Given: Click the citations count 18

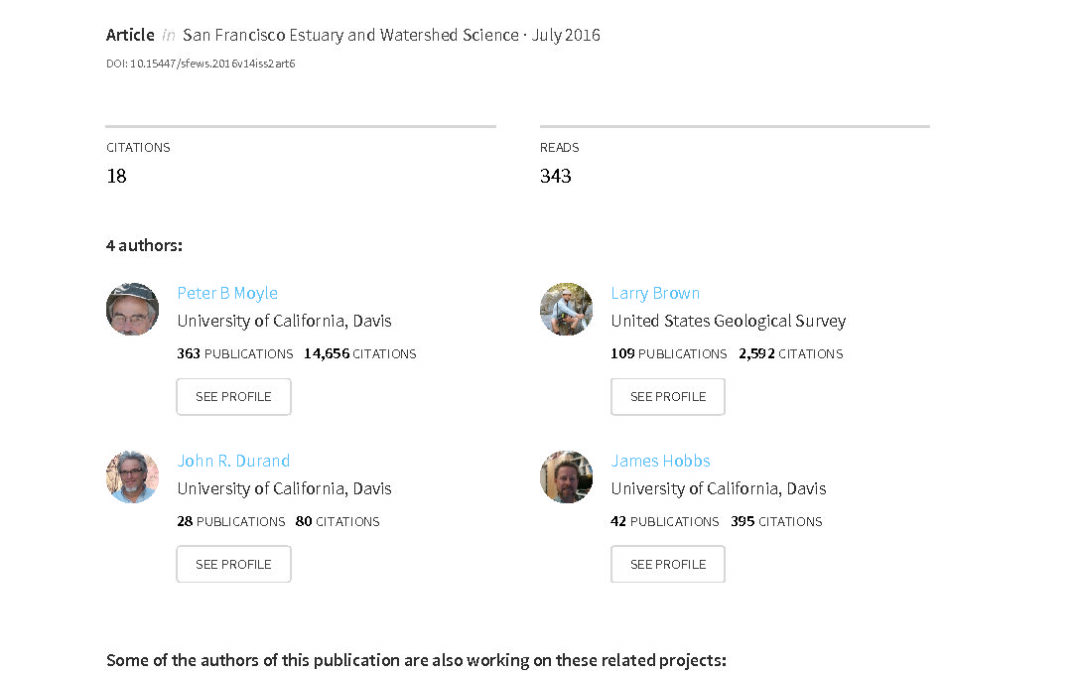Looking at the screenshot, I should (116, 176).
